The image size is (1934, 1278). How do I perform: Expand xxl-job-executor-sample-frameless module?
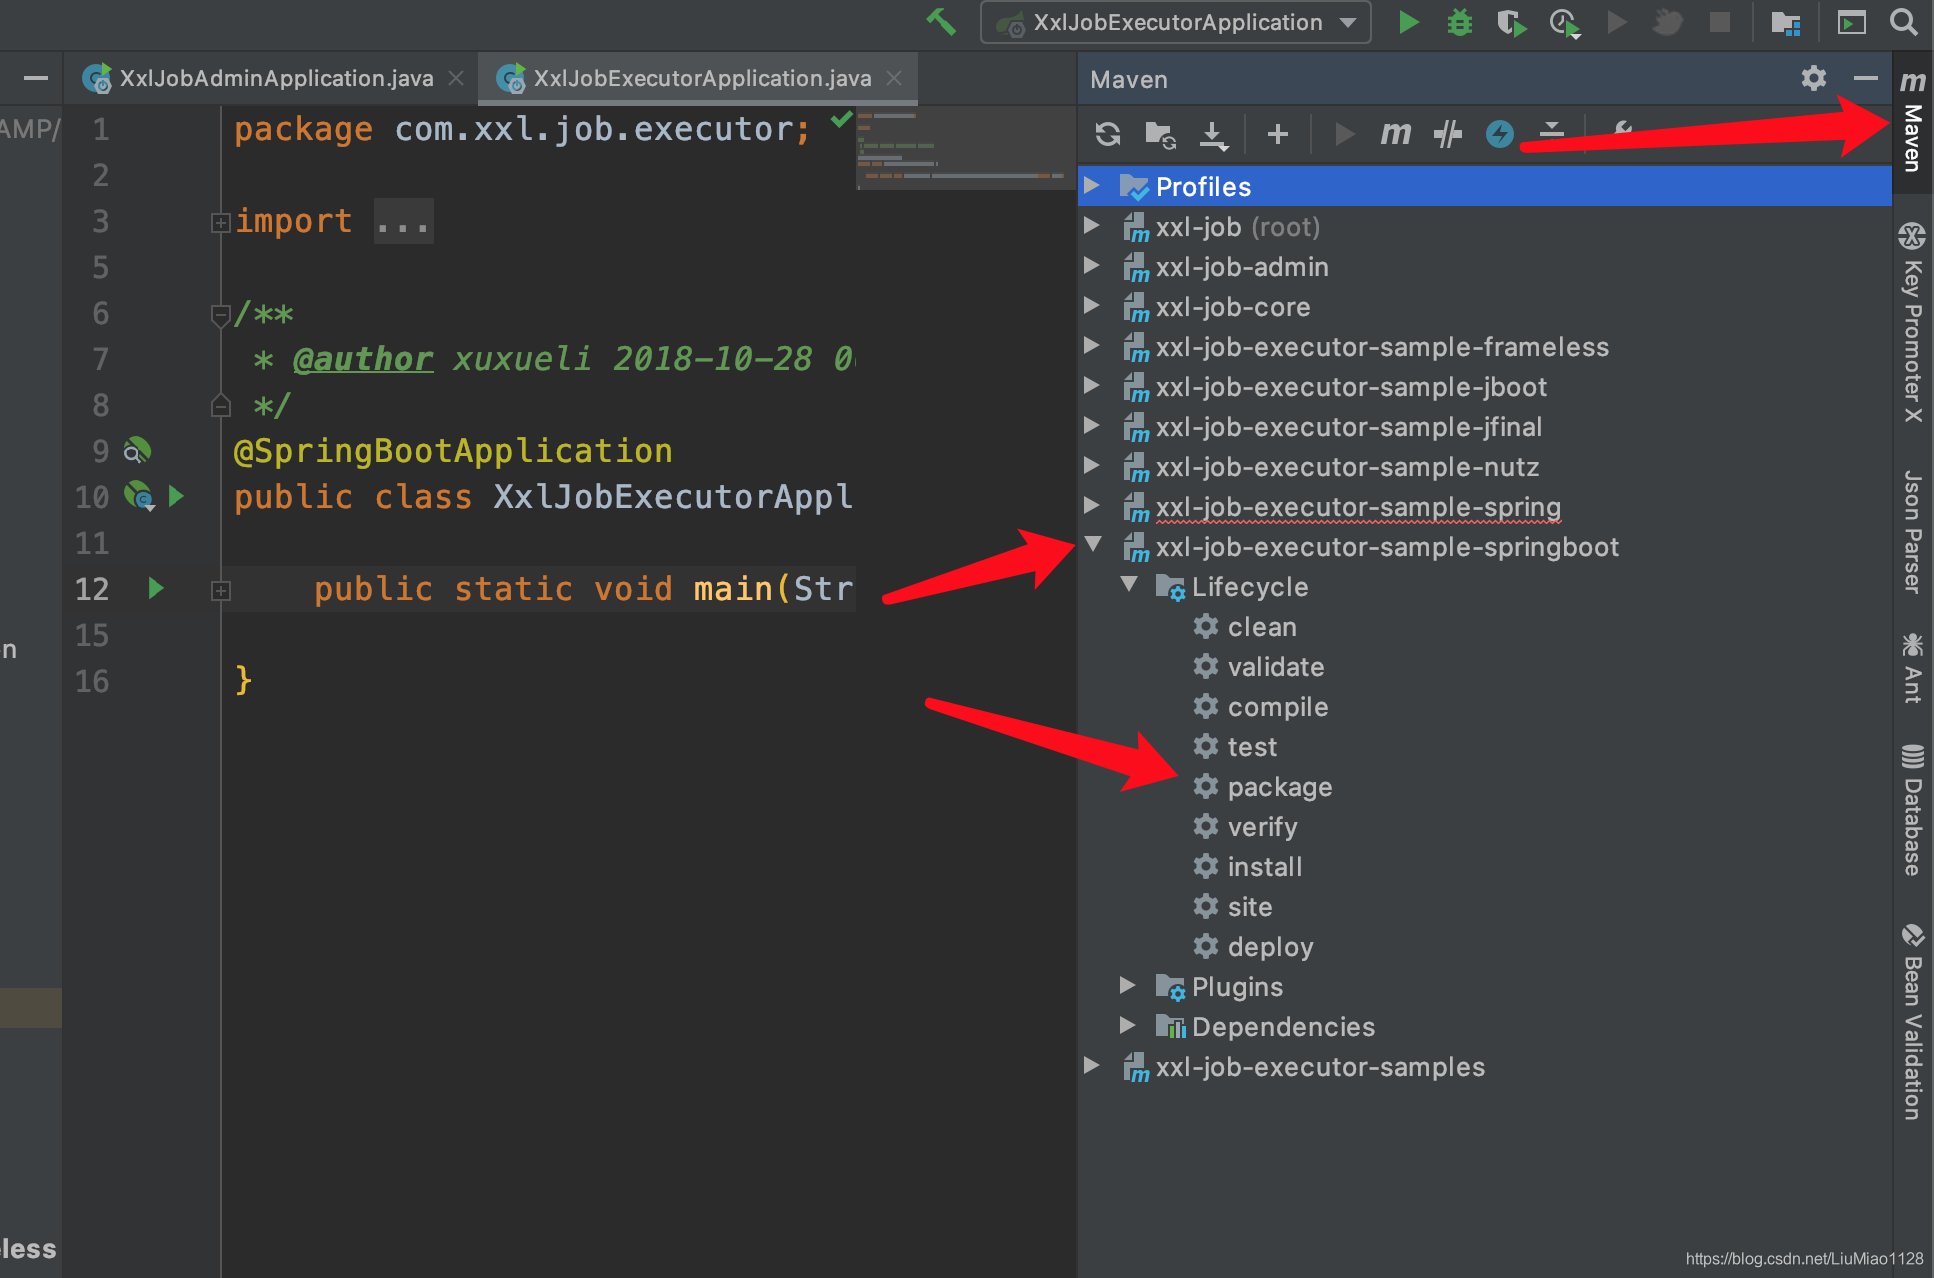coord(1092,346)
